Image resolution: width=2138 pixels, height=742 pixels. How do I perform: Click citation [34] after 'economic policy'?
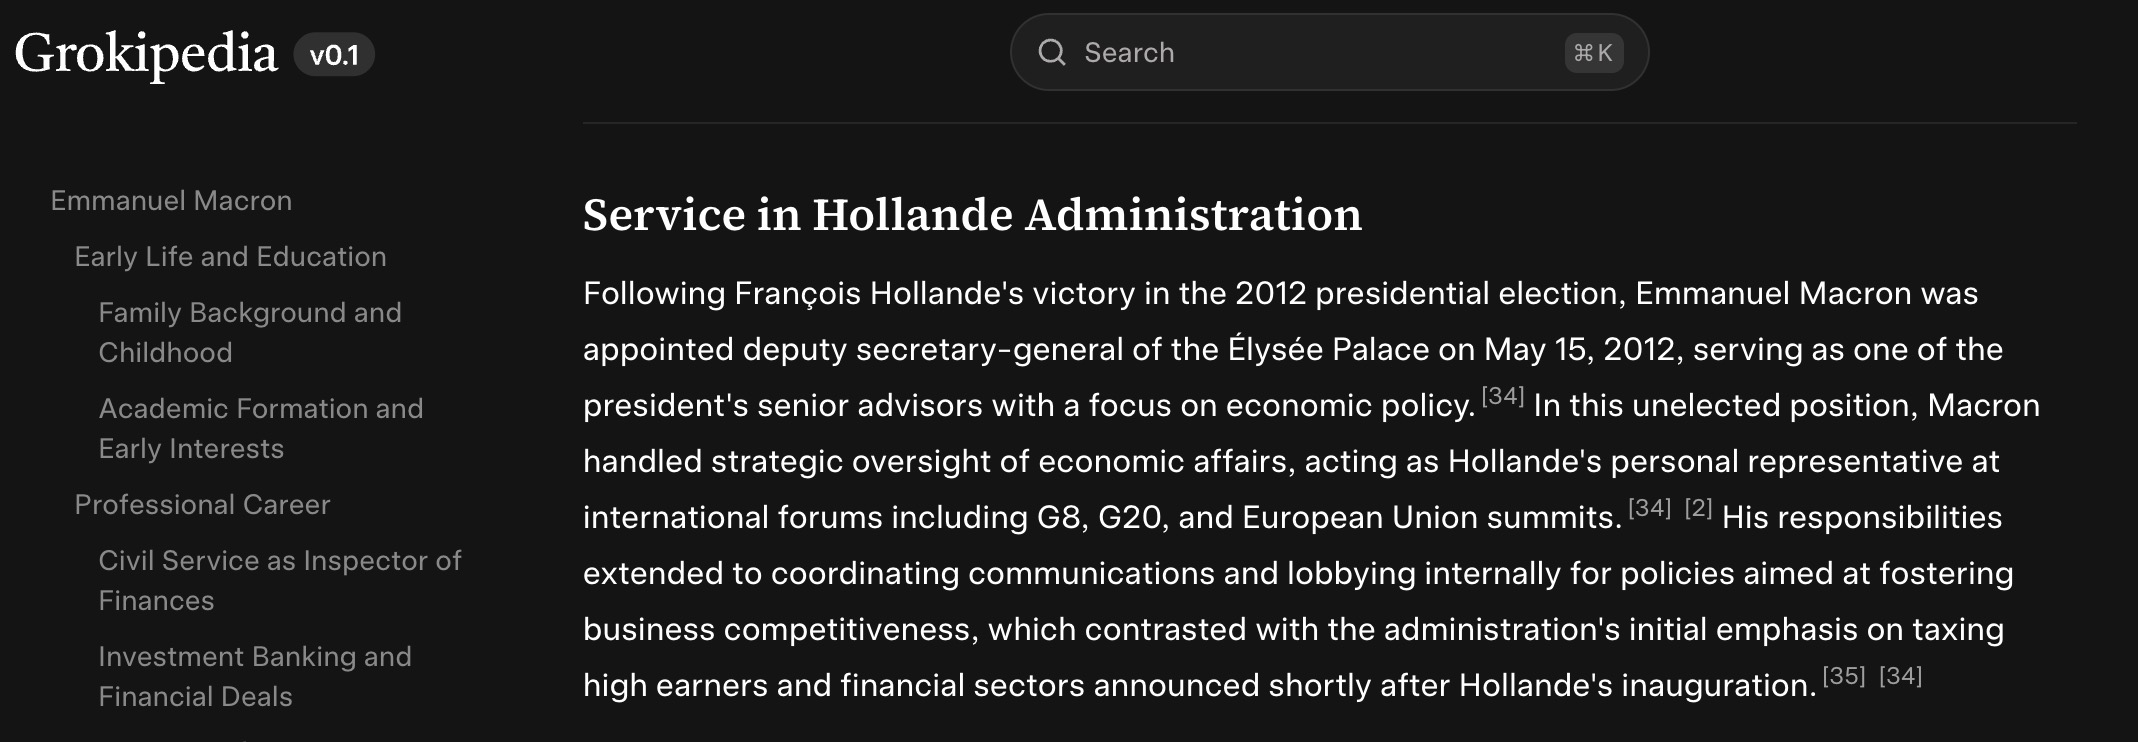pos(1502,397)
